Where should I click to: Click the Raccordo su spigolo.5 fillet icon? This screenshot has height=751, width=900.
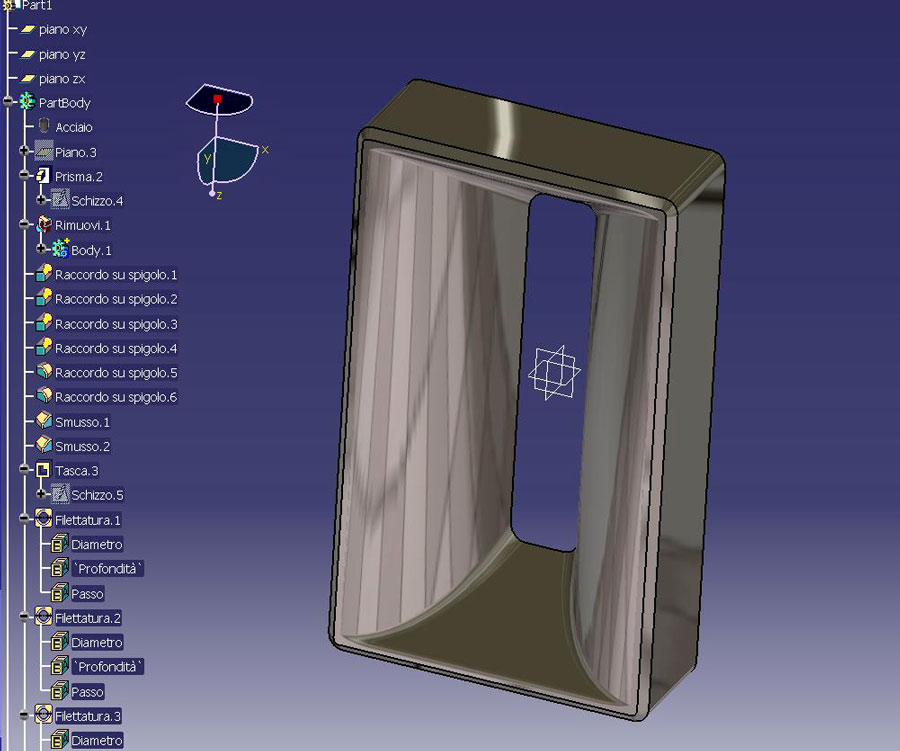[44, 371]
